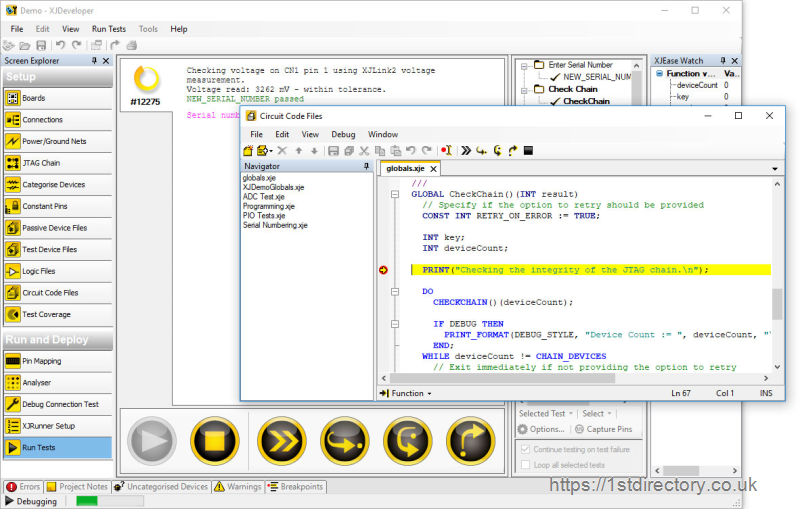Screen dimensions: 800x509
Task: Open the JTAG Chain screen
Action: pos(58,163)
